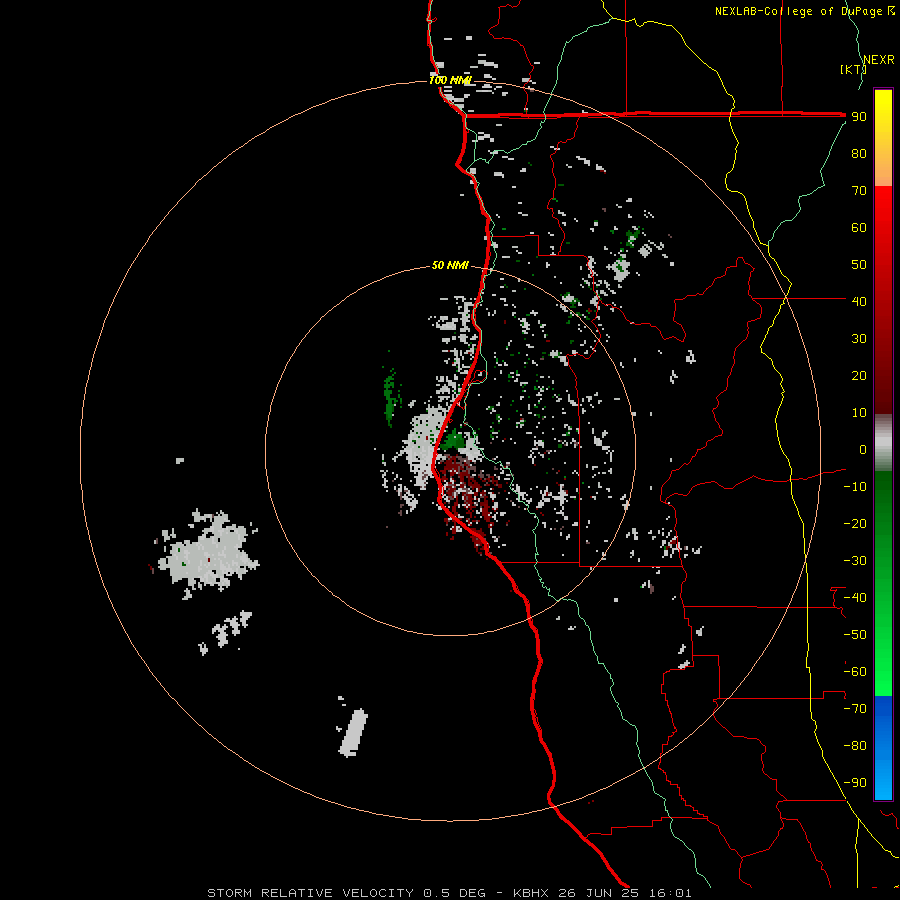Click the -10 value on velocity scale
The width and height of the screenshot is (900, 900).
click(x=855, y=487)
